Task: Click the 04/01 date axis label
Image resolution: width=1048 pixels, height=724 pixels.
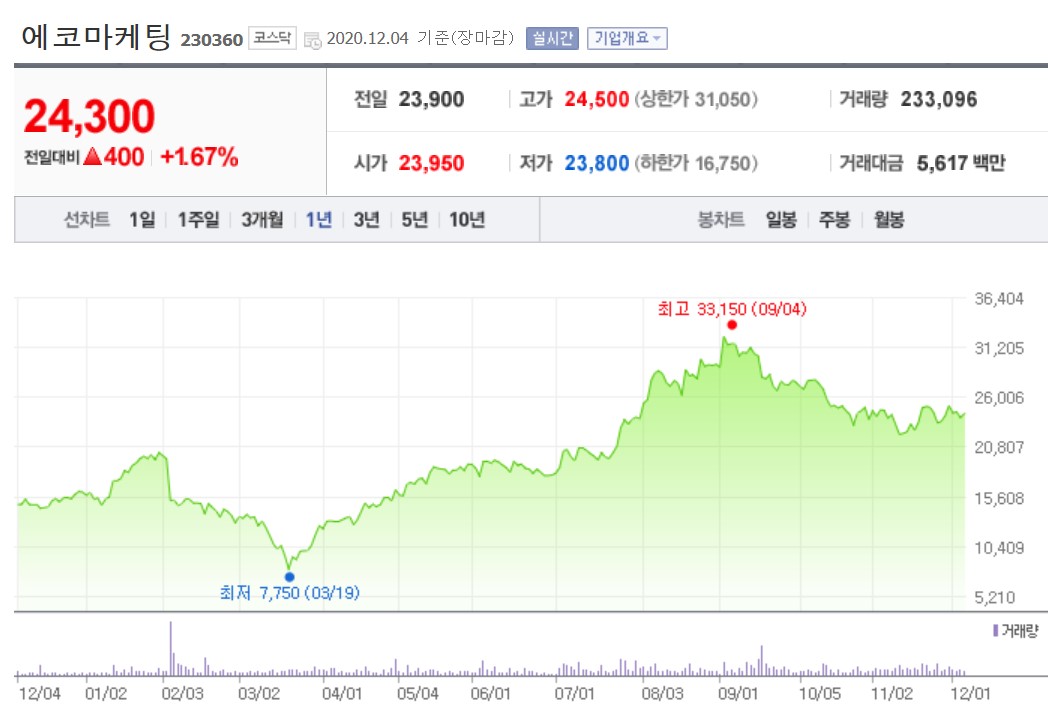Action: coord(342,694)
